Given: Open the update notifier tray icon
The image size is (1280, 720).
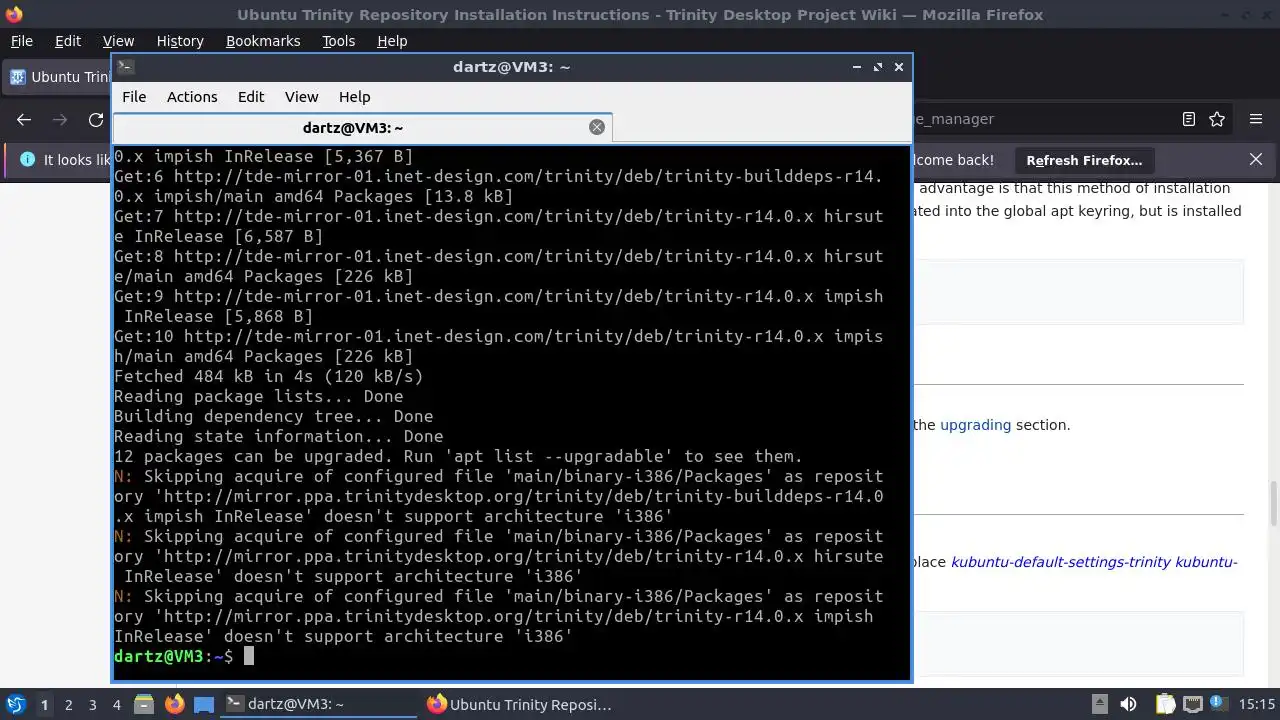Looking at the screenshot, I should click(1220, 704).
